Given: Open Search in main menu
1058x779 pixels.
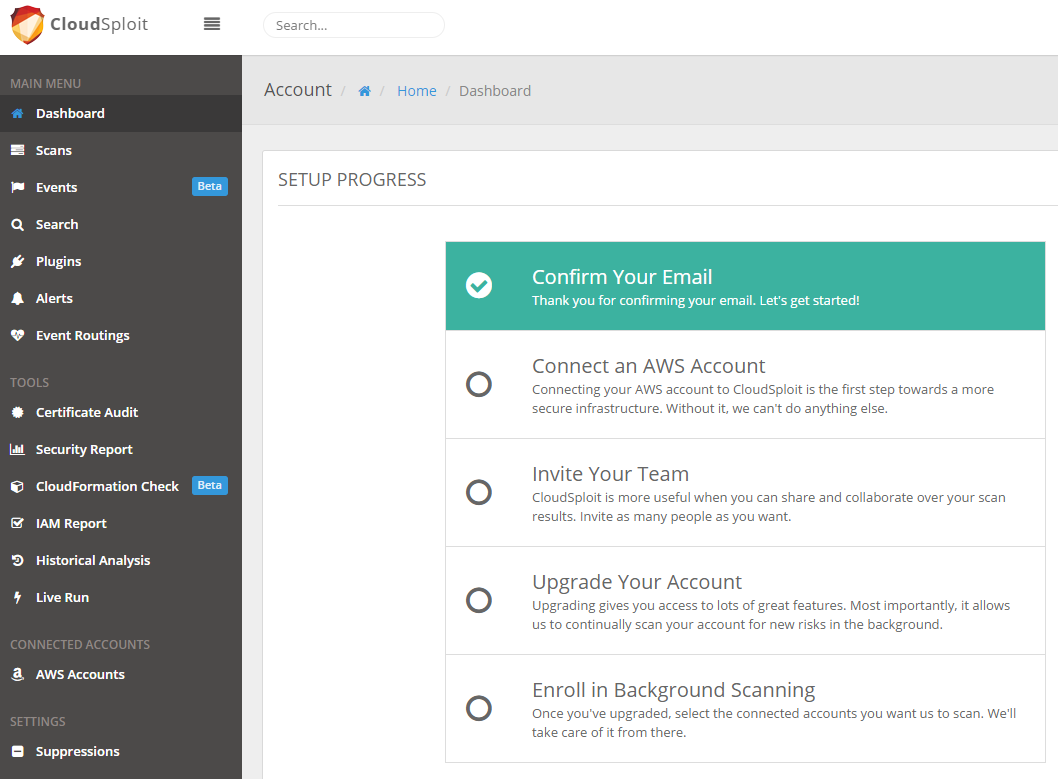Looking at the screenshot, I should [x=121, y=225].
